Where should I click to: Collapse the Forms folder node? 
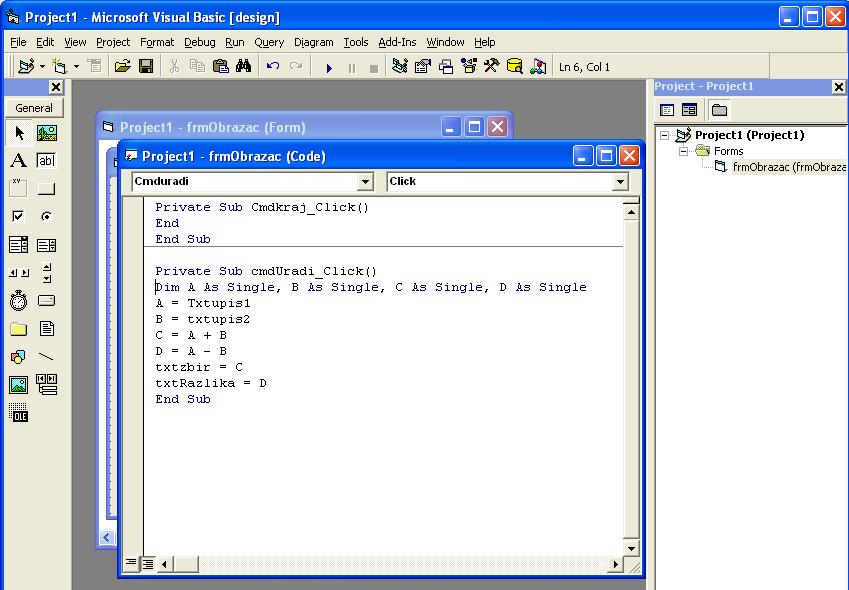coord(684,151)
